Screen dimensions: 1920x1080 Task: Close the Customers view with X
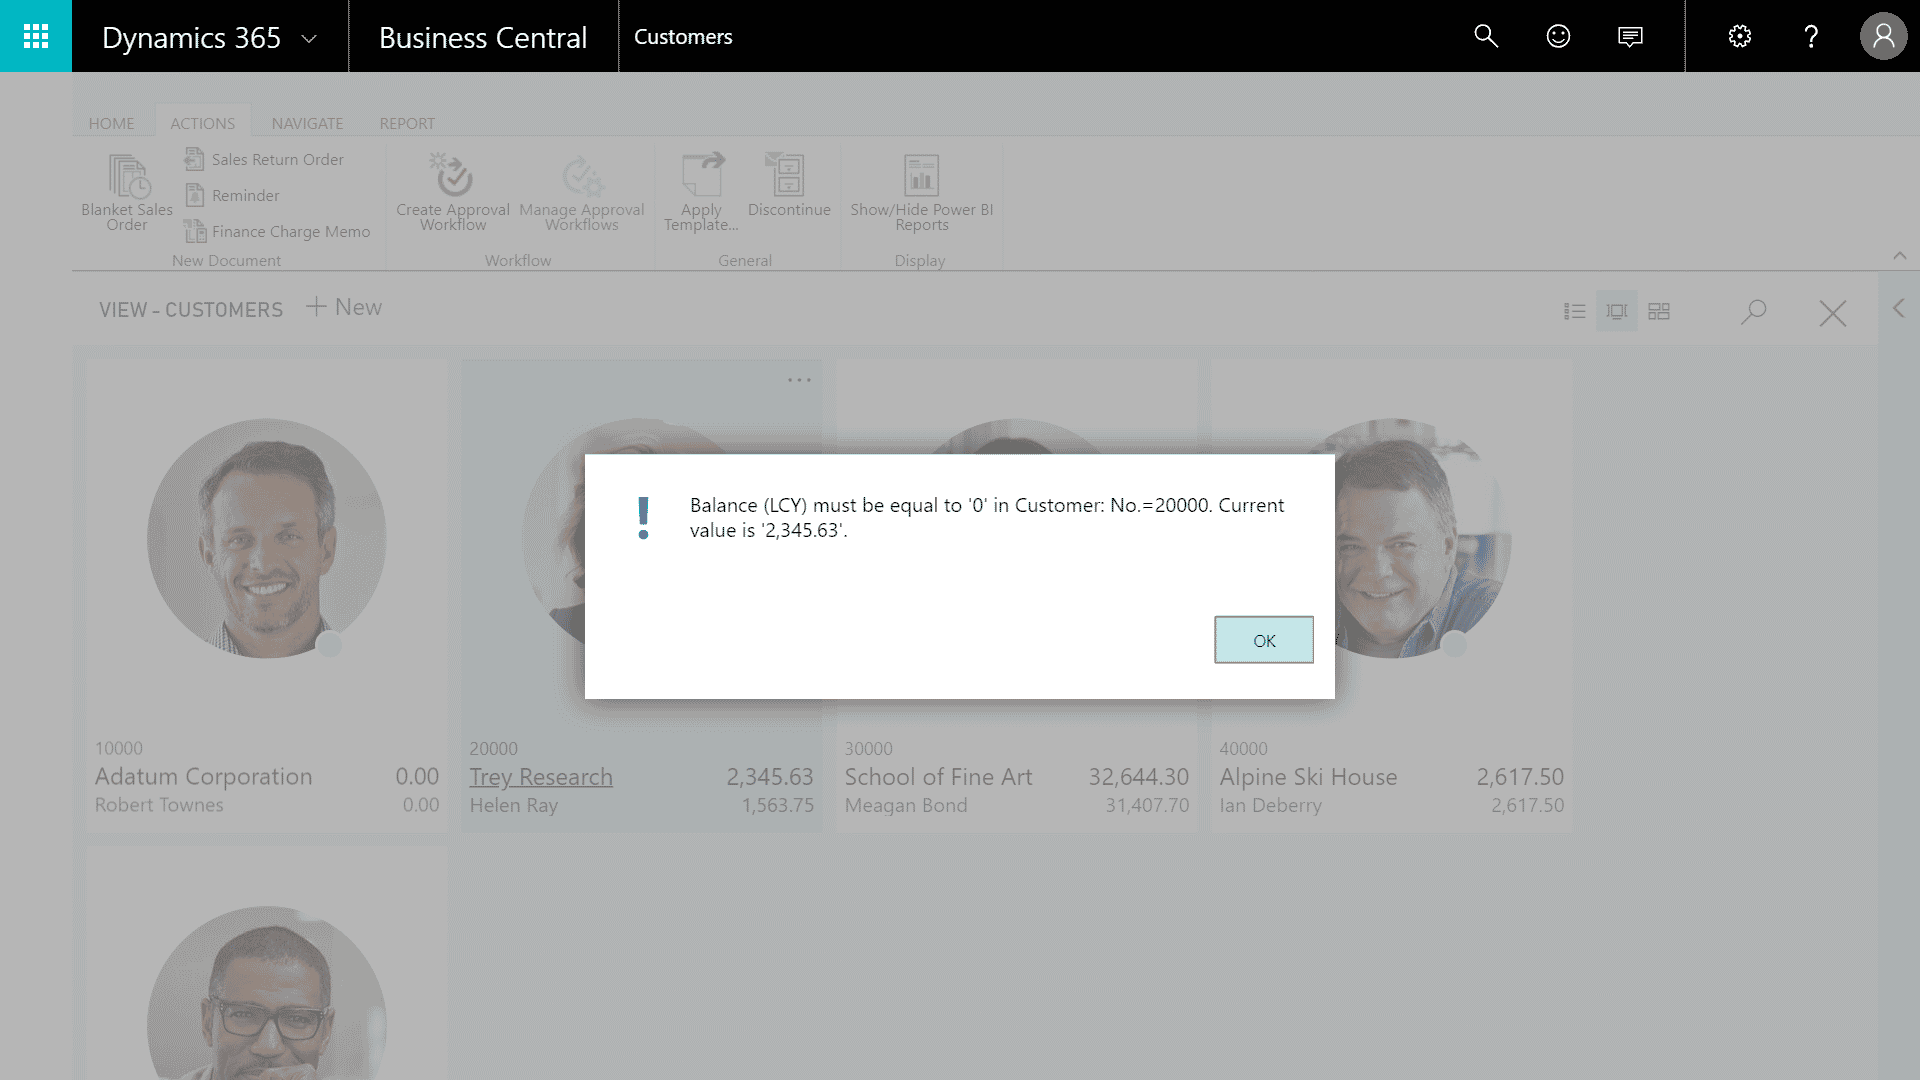click(x=1833, y=314)
